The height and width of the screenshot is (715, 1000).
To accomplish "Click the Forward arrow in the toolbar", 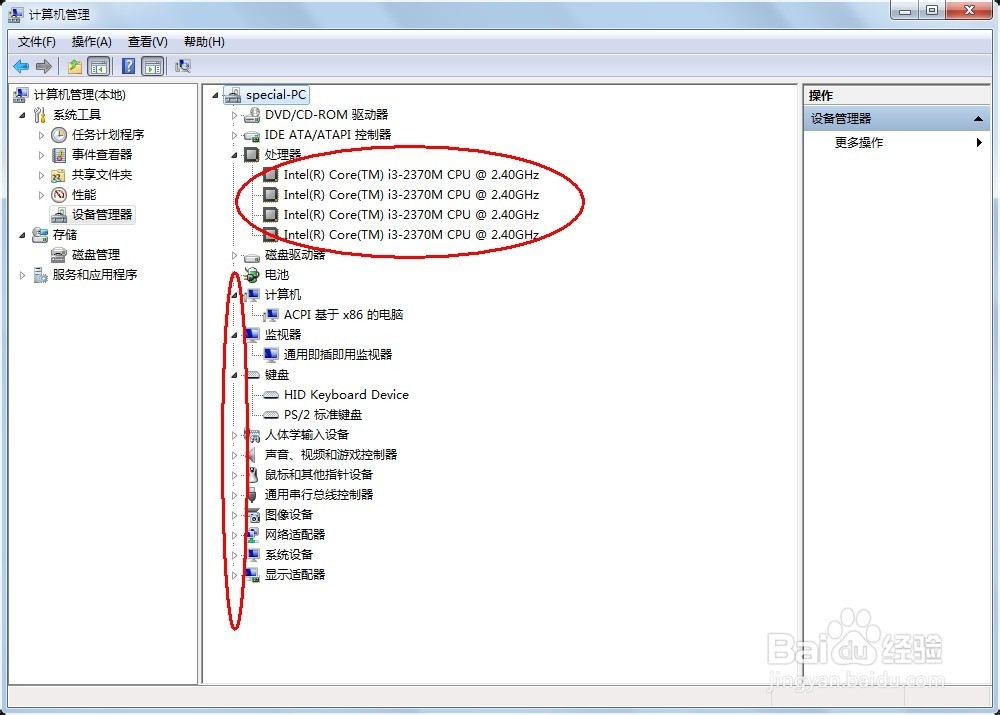I will point(43,66).
